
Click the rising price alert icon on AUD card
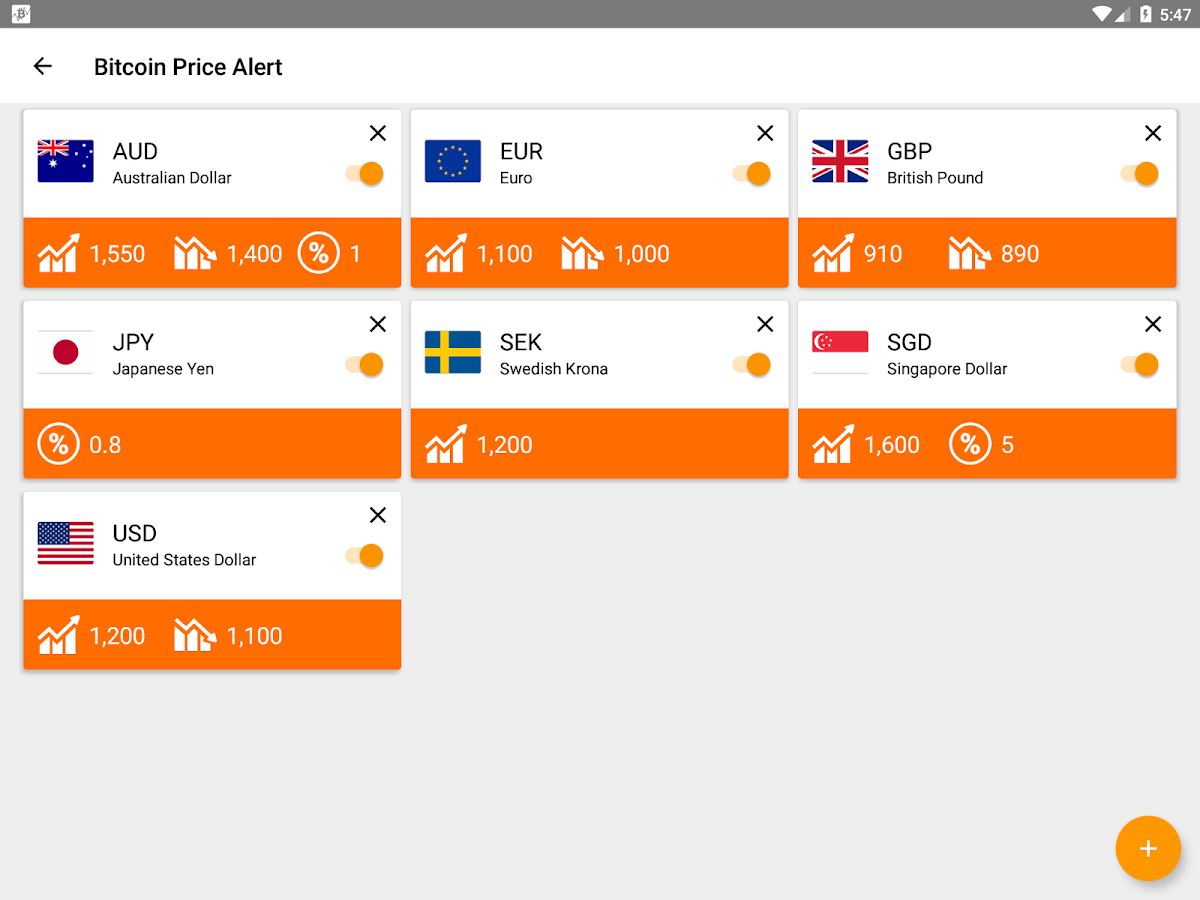(x=58, y=253)
